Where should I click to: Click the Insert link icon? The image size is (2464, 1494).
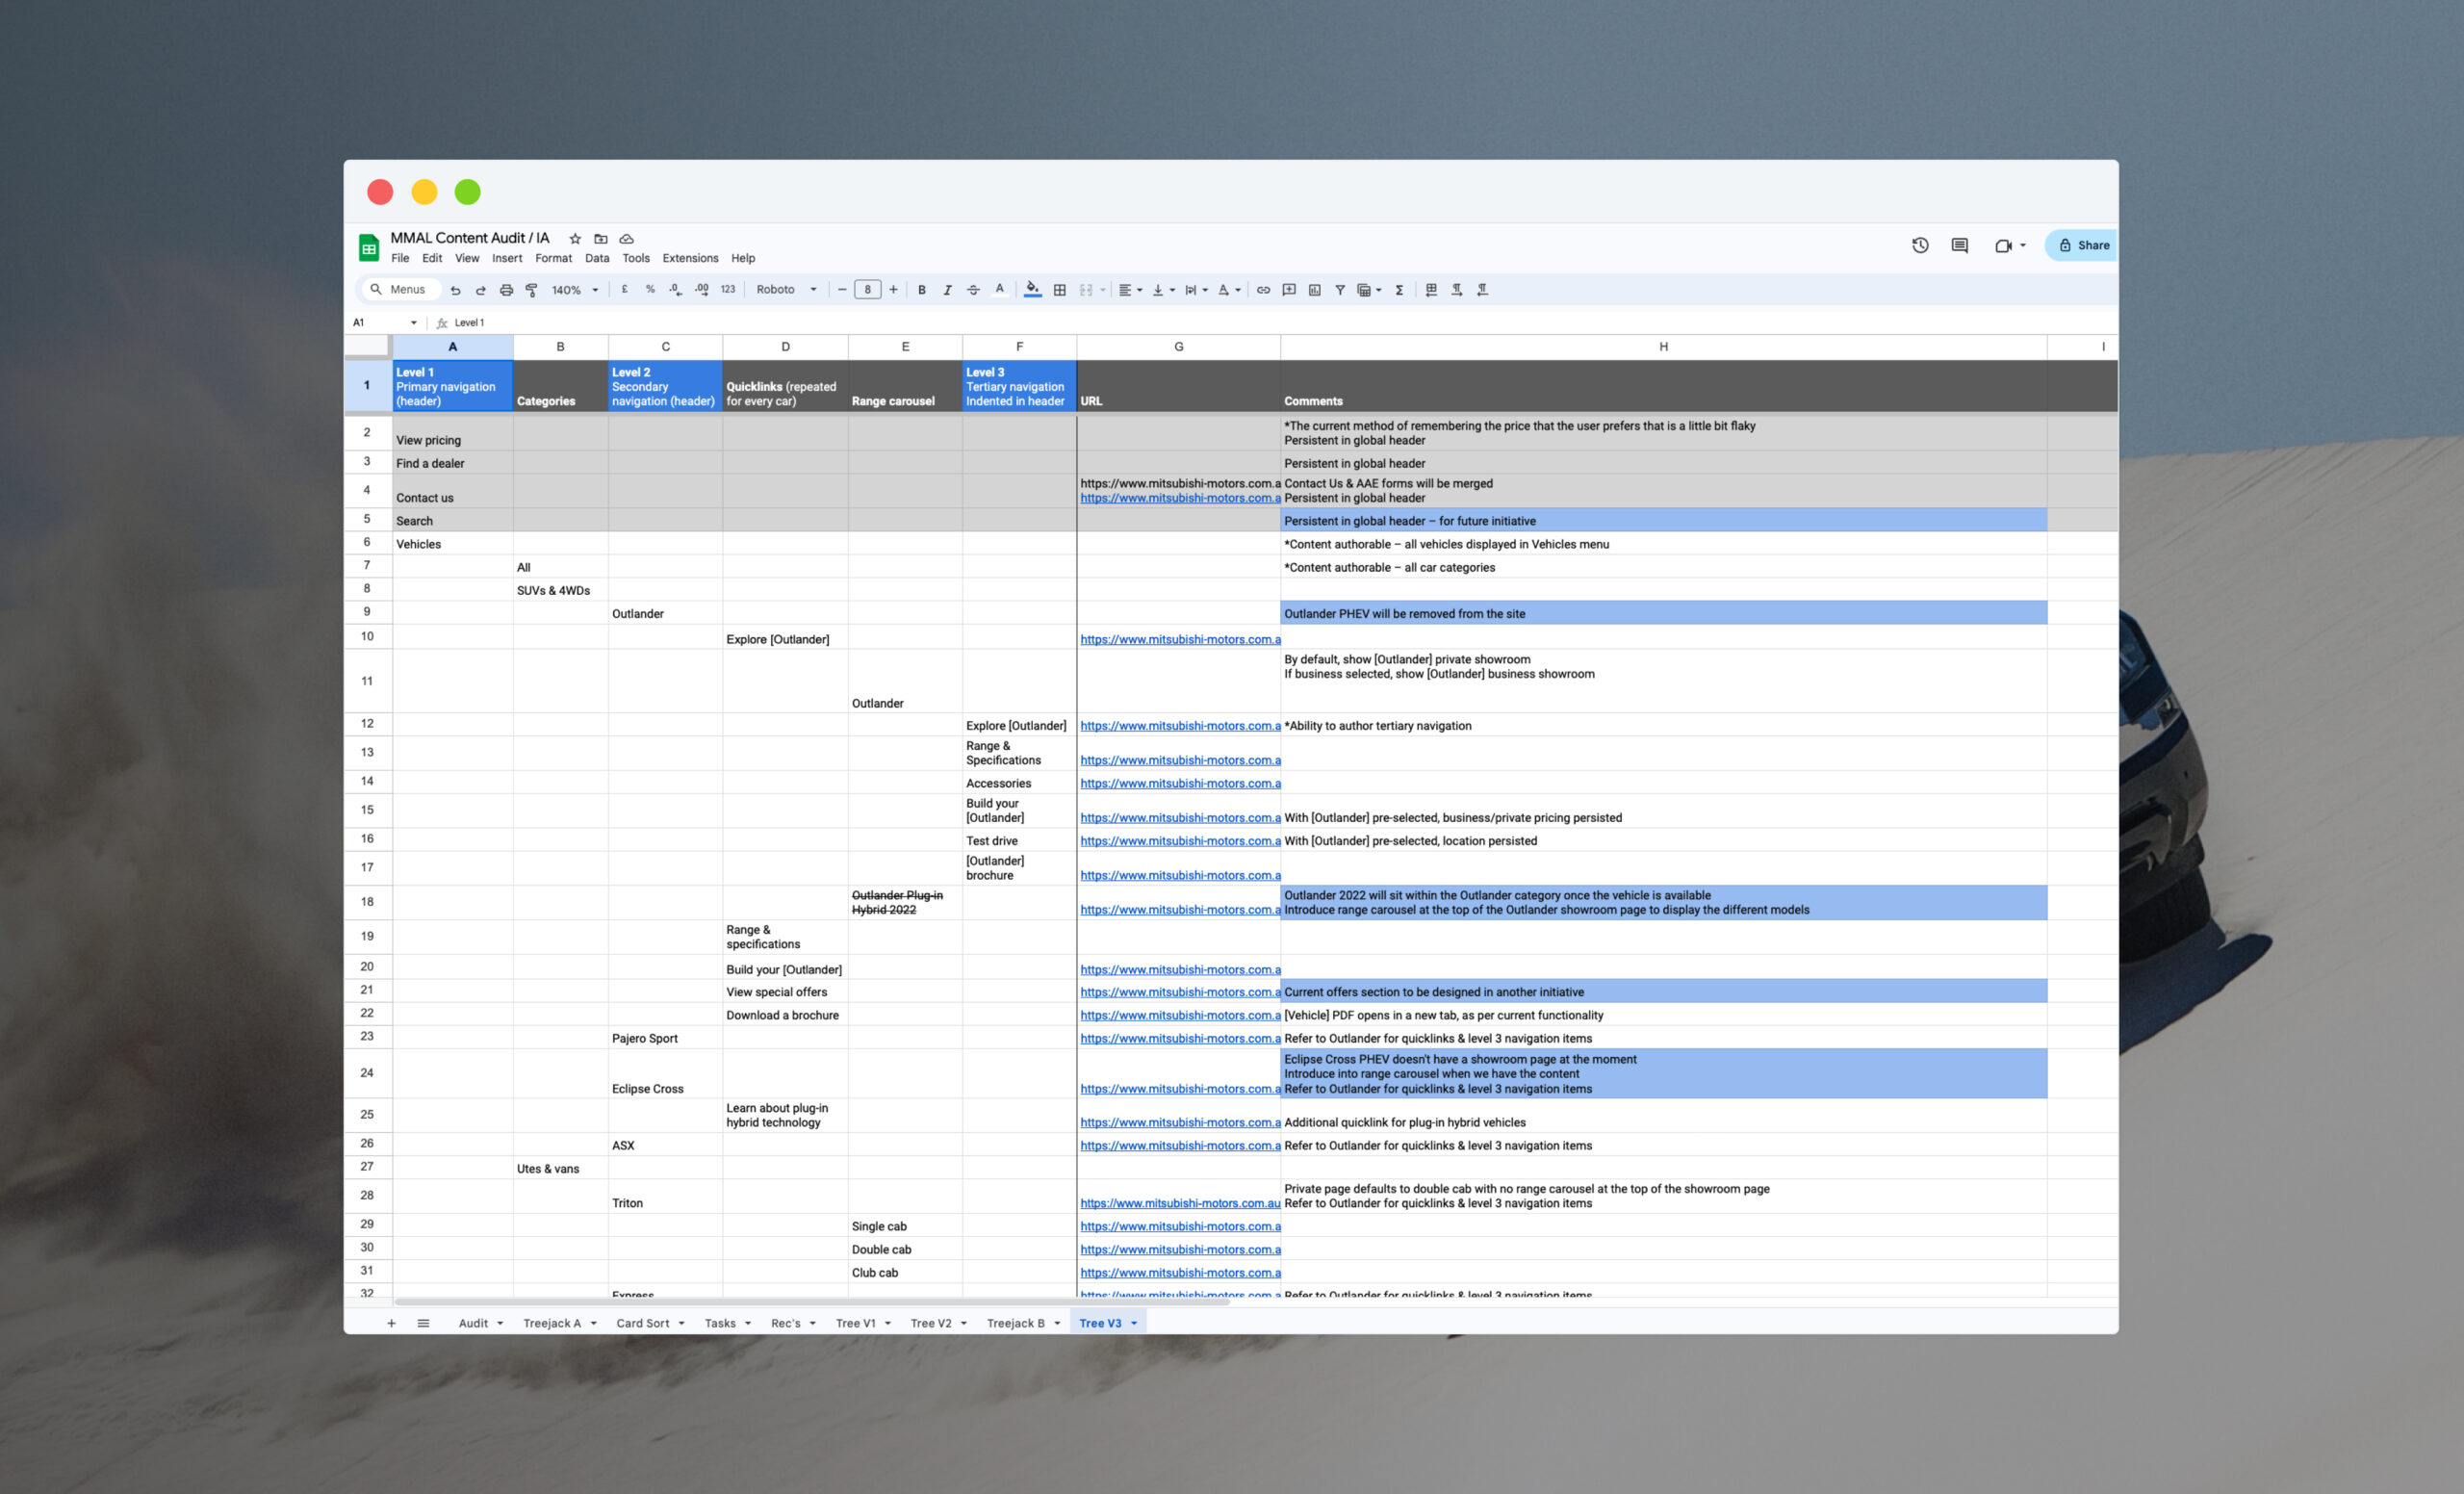1264,290
